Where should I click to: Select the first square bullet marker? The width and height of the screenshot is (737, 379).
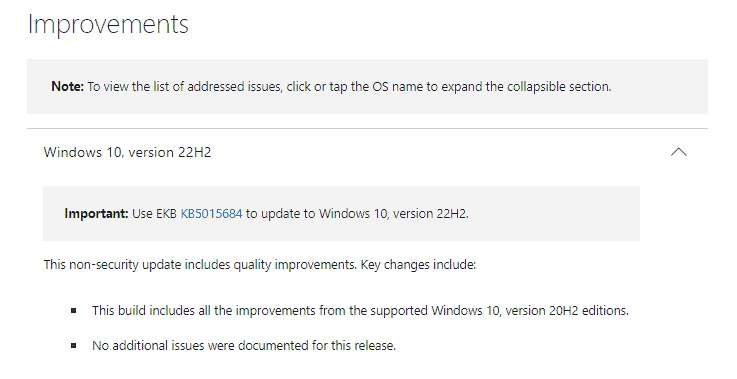coord(74,310)
